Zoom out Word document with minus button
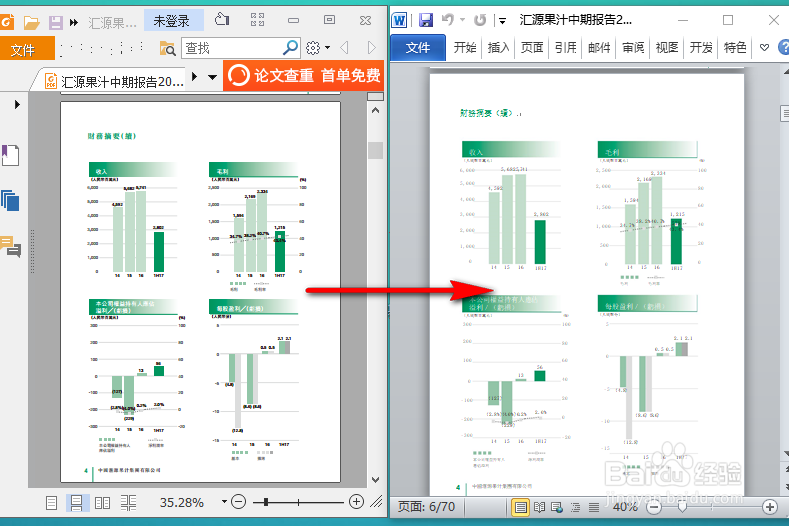Screen dimensions: 789x526 point(654,507)
